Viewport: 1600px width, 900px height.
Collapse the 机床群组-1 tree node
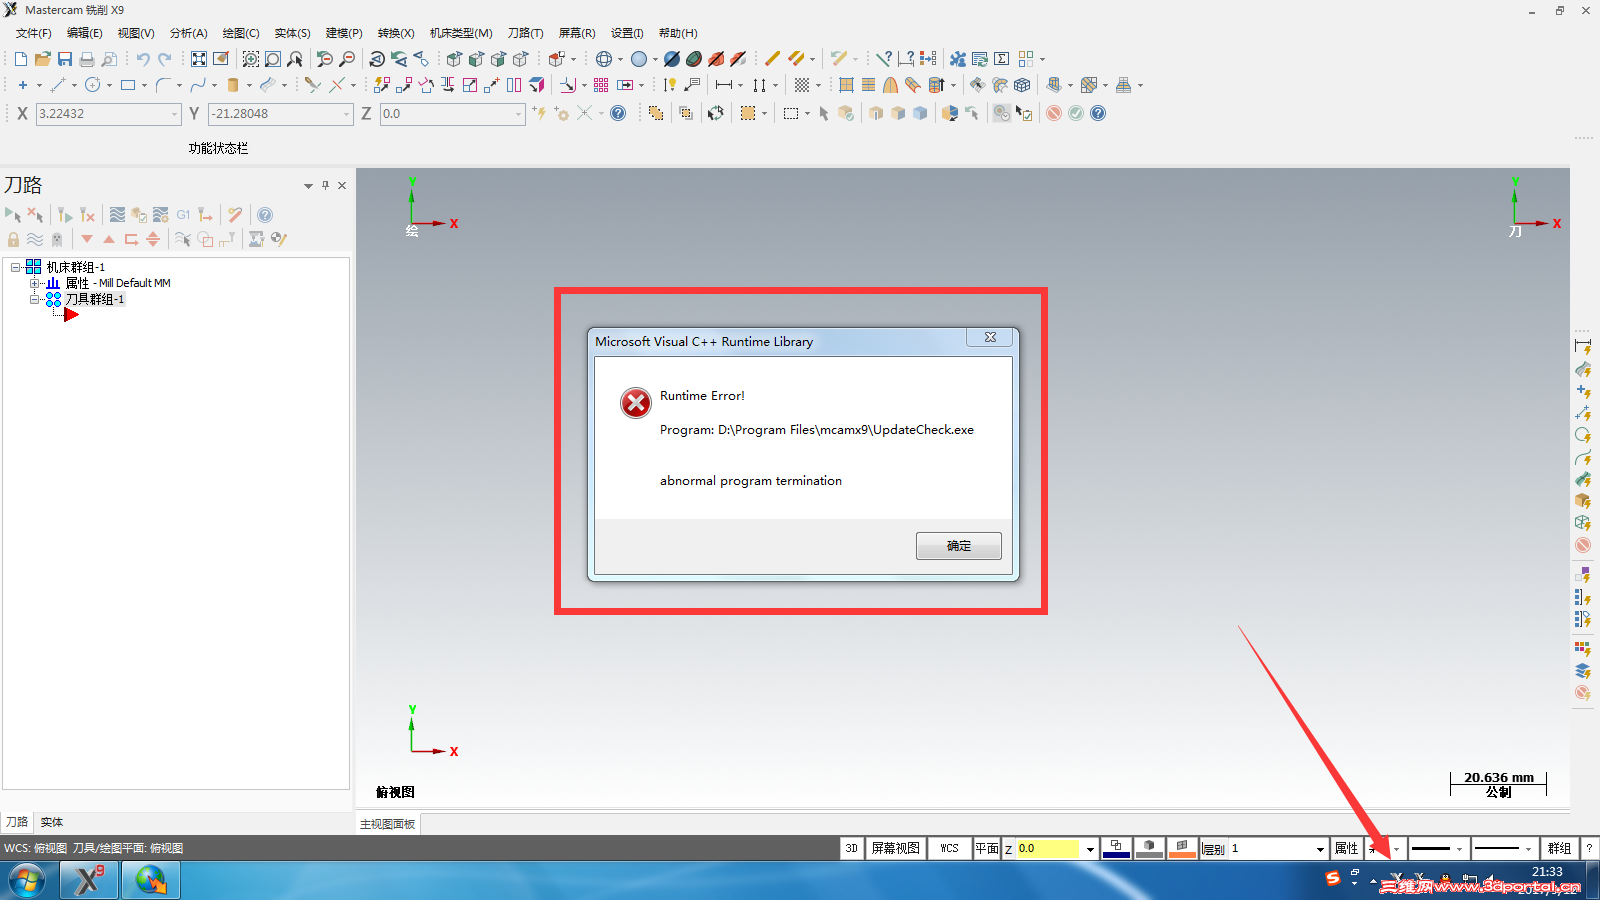click(x=16, y=267)
